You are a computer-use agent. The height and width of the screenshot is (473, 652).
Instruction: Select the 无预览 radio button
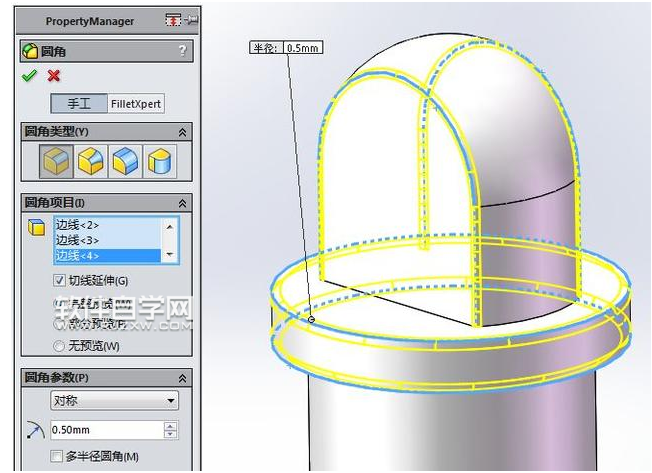58,346
